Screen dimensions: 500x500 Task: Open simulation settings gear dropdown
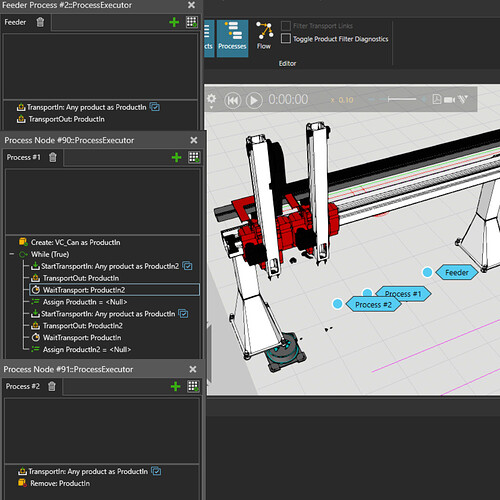(x=211, y=100)
